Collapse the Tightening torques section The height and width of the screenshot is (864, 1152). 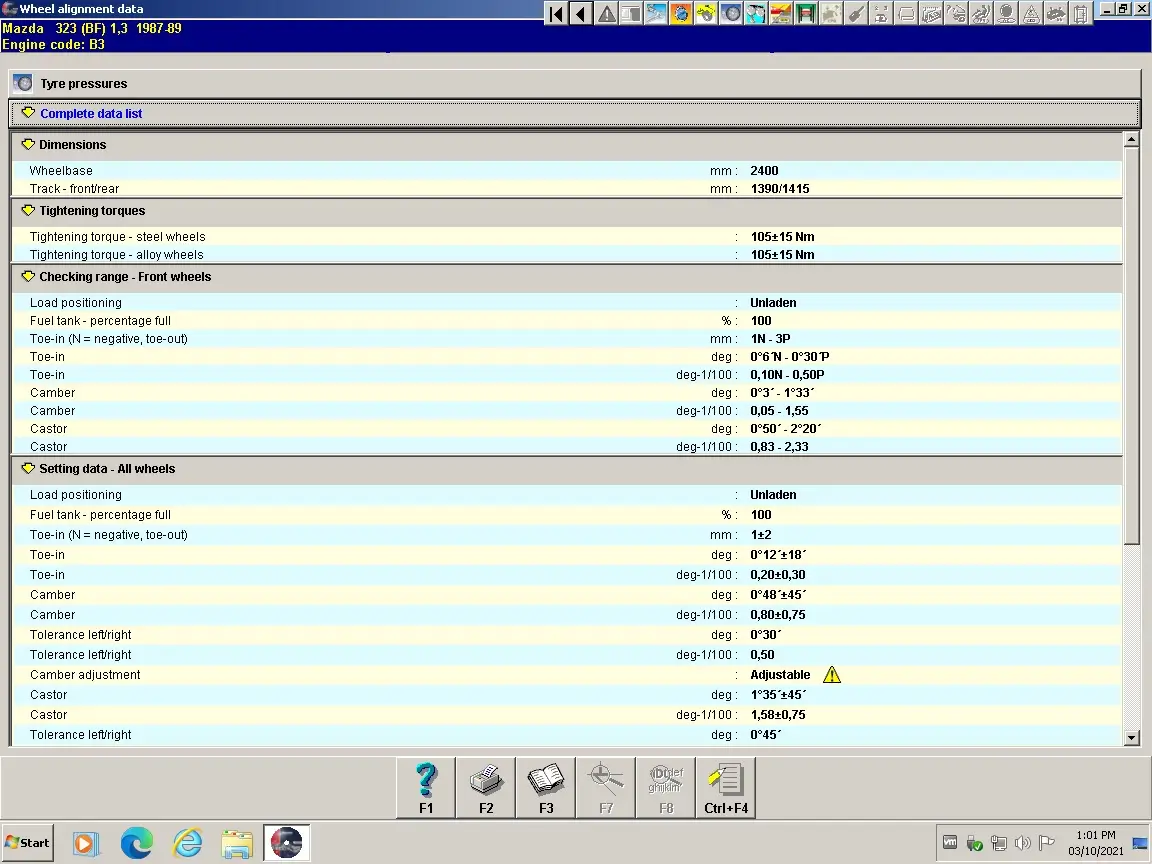tap(28, 211)
